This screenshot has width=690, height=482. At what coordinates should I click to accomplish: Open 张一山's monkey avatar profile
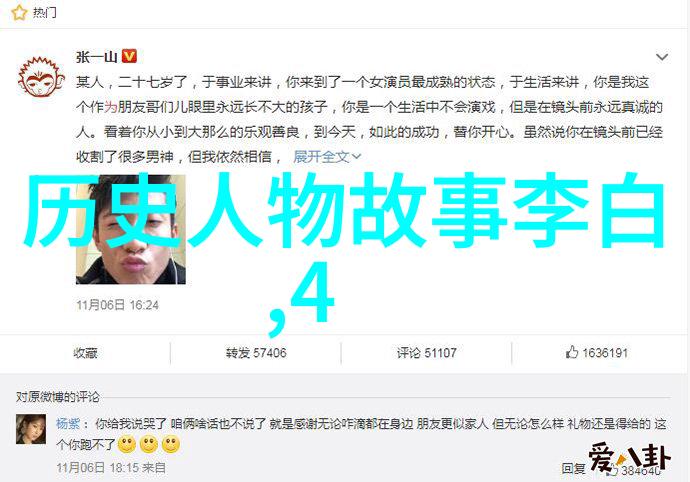click(41, 77)
